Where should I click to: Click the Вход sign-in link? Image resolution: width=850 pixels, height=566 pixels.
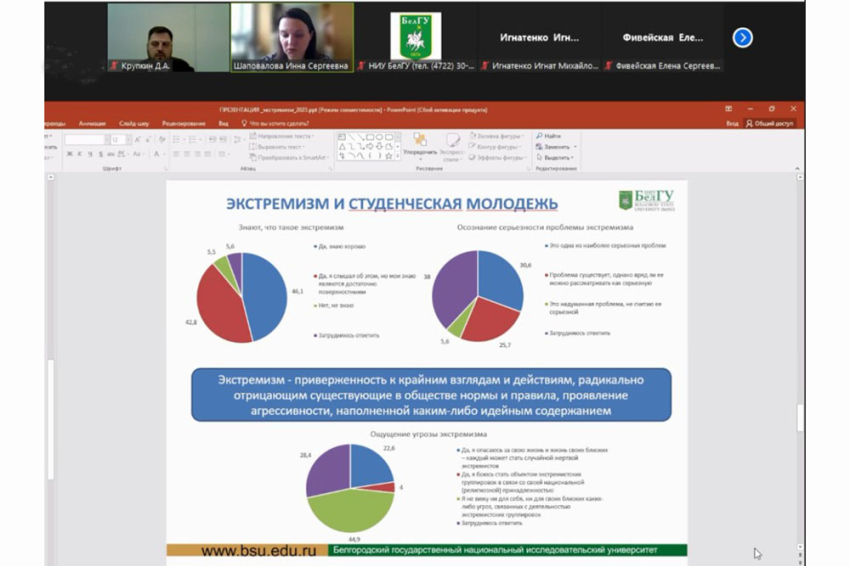click(x=732, y=123)
